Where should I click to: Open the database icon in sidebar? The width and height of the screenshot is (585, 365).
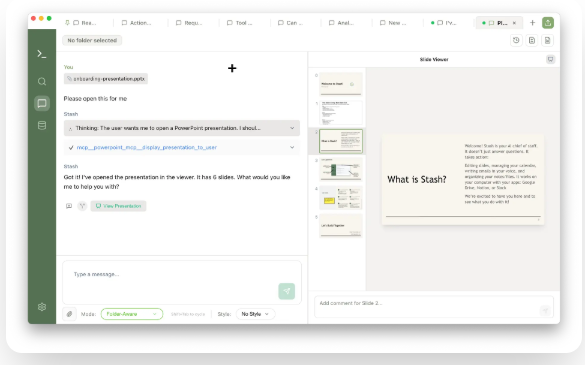click(x=42, y=125)
